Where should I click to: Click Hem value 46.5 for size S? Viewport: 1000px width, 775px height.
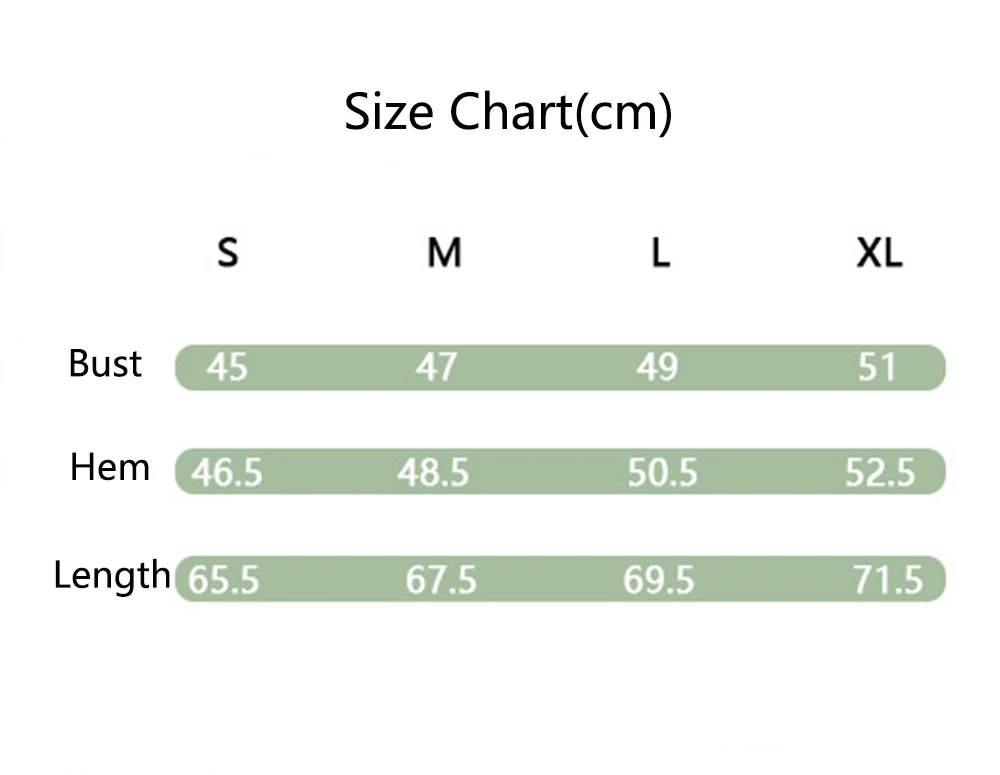tap(227, 472)
